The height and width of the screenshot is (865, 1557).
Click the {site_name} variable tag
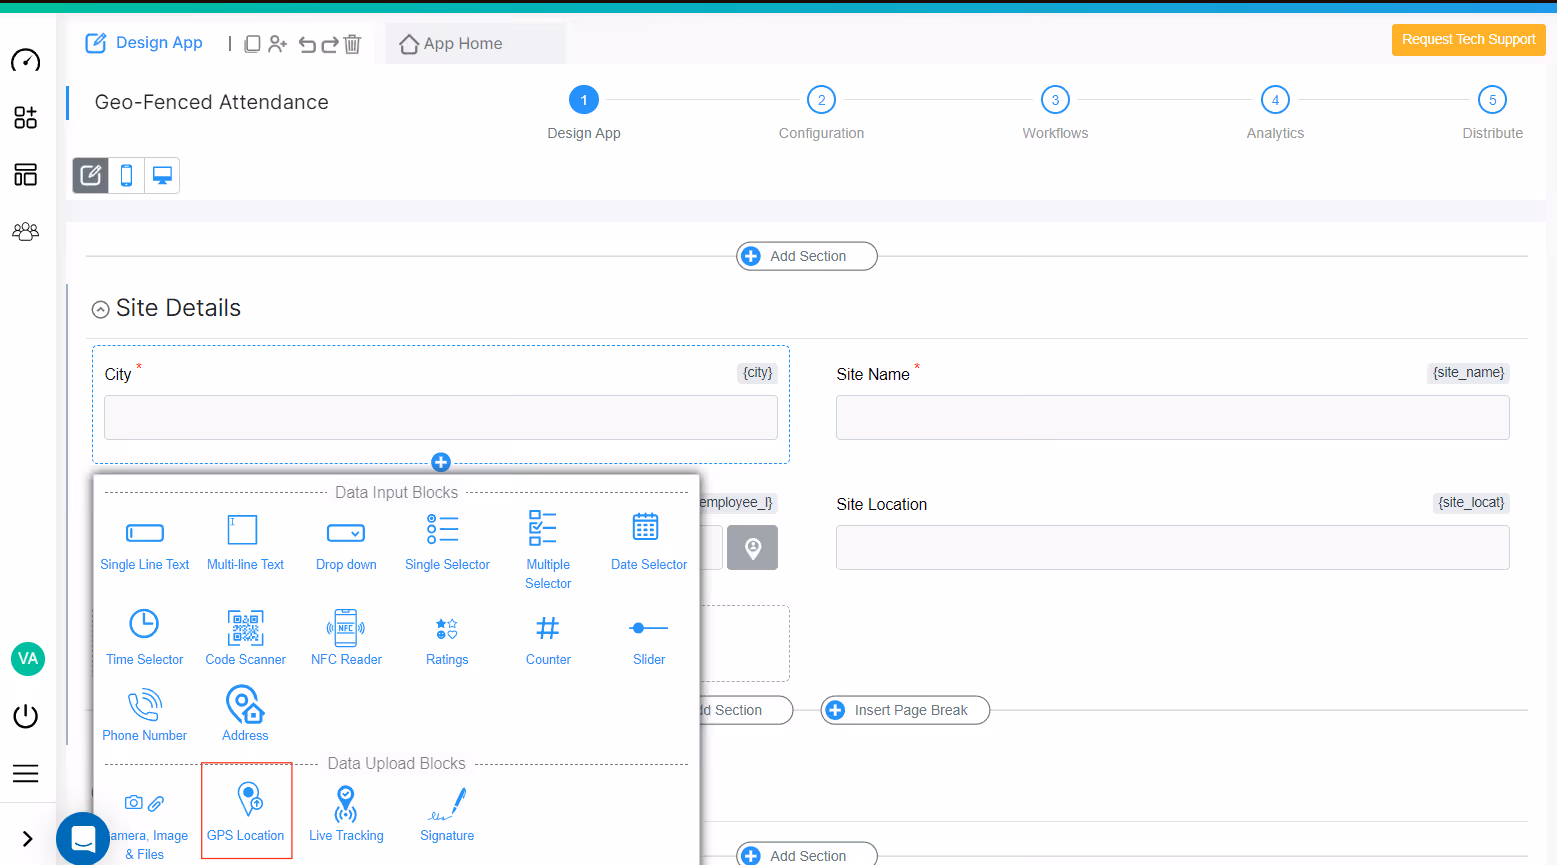pos(1468,373)
